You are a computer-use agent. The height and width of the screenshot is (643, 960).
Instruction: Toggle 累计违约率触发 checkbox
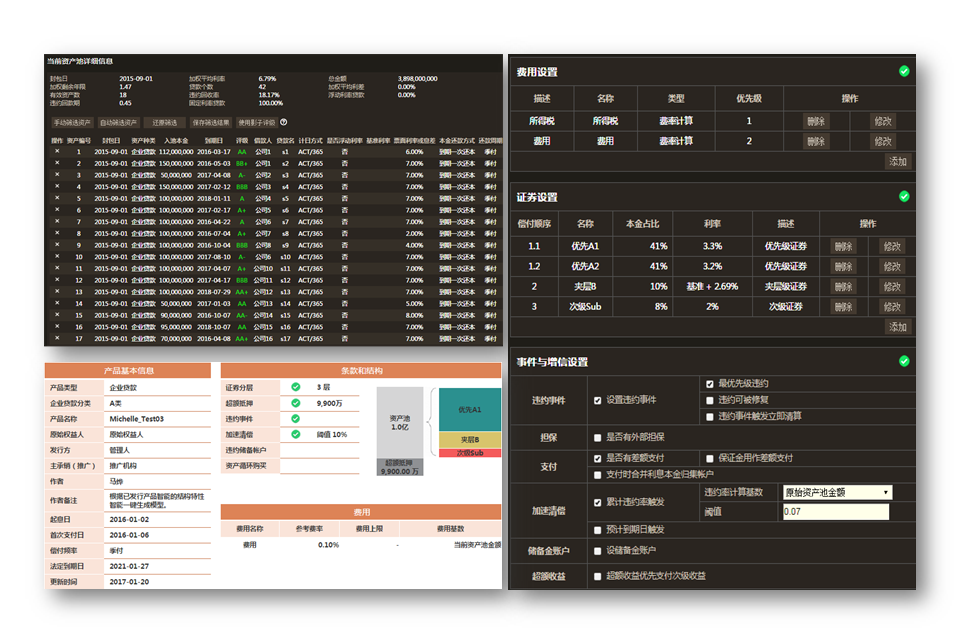pyautogui.click(x=598, y=503)
